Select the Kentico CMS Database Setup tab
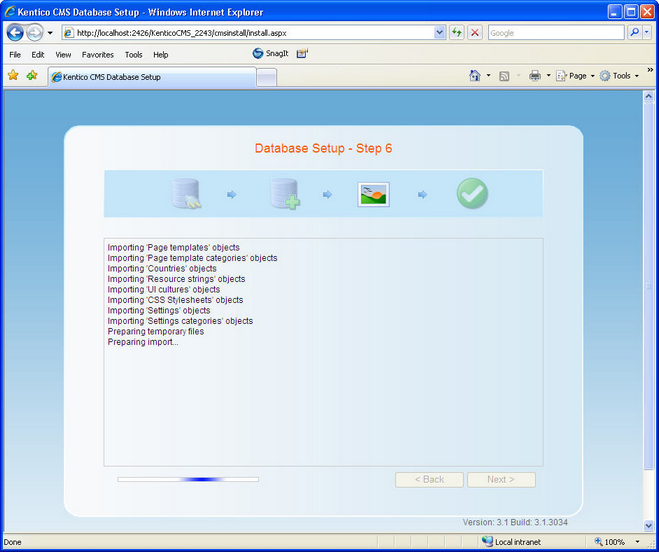The height and width of the screenshot is (552, 659). 152,77
